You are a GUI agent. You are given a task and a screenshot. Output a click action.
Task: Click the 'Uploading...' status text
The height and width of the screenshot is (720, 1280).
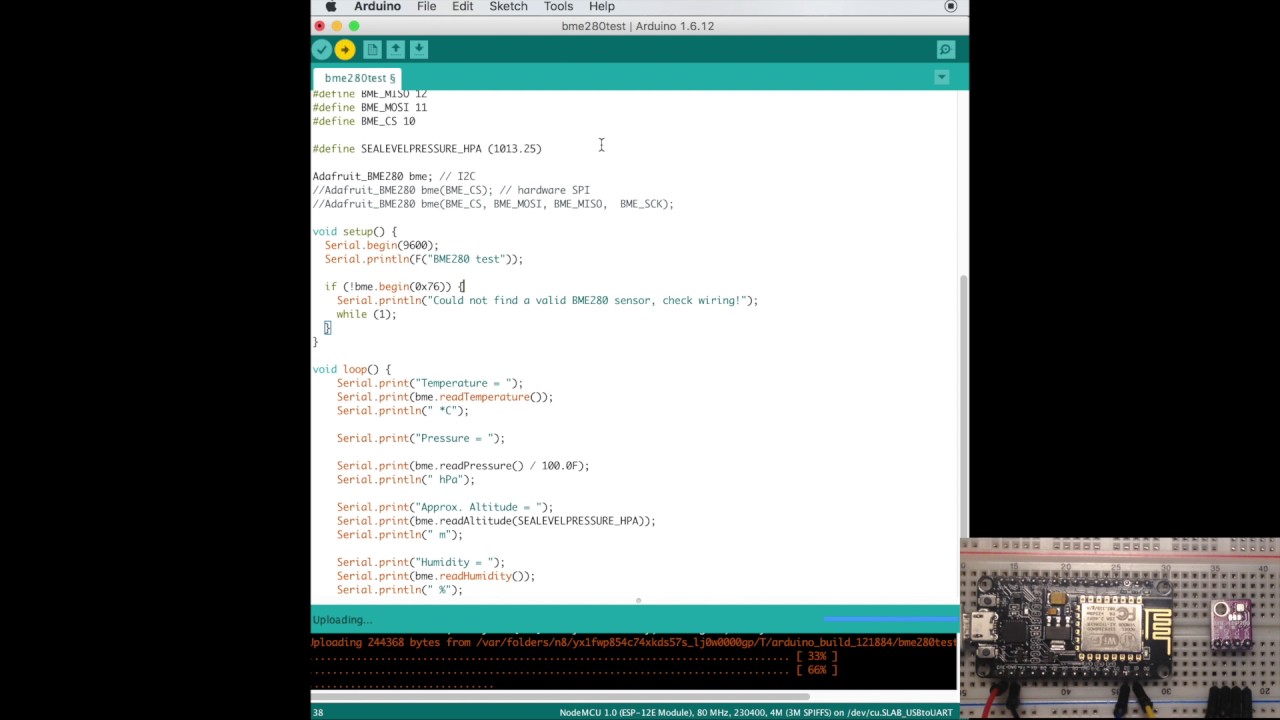click(342, 620)
